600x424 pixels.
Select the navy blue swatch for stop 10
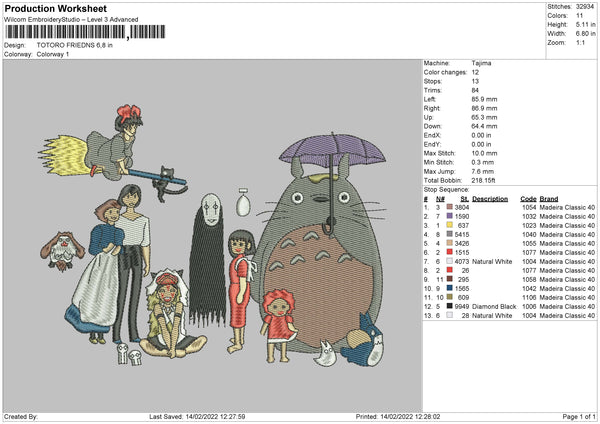(x=450, y=288)
